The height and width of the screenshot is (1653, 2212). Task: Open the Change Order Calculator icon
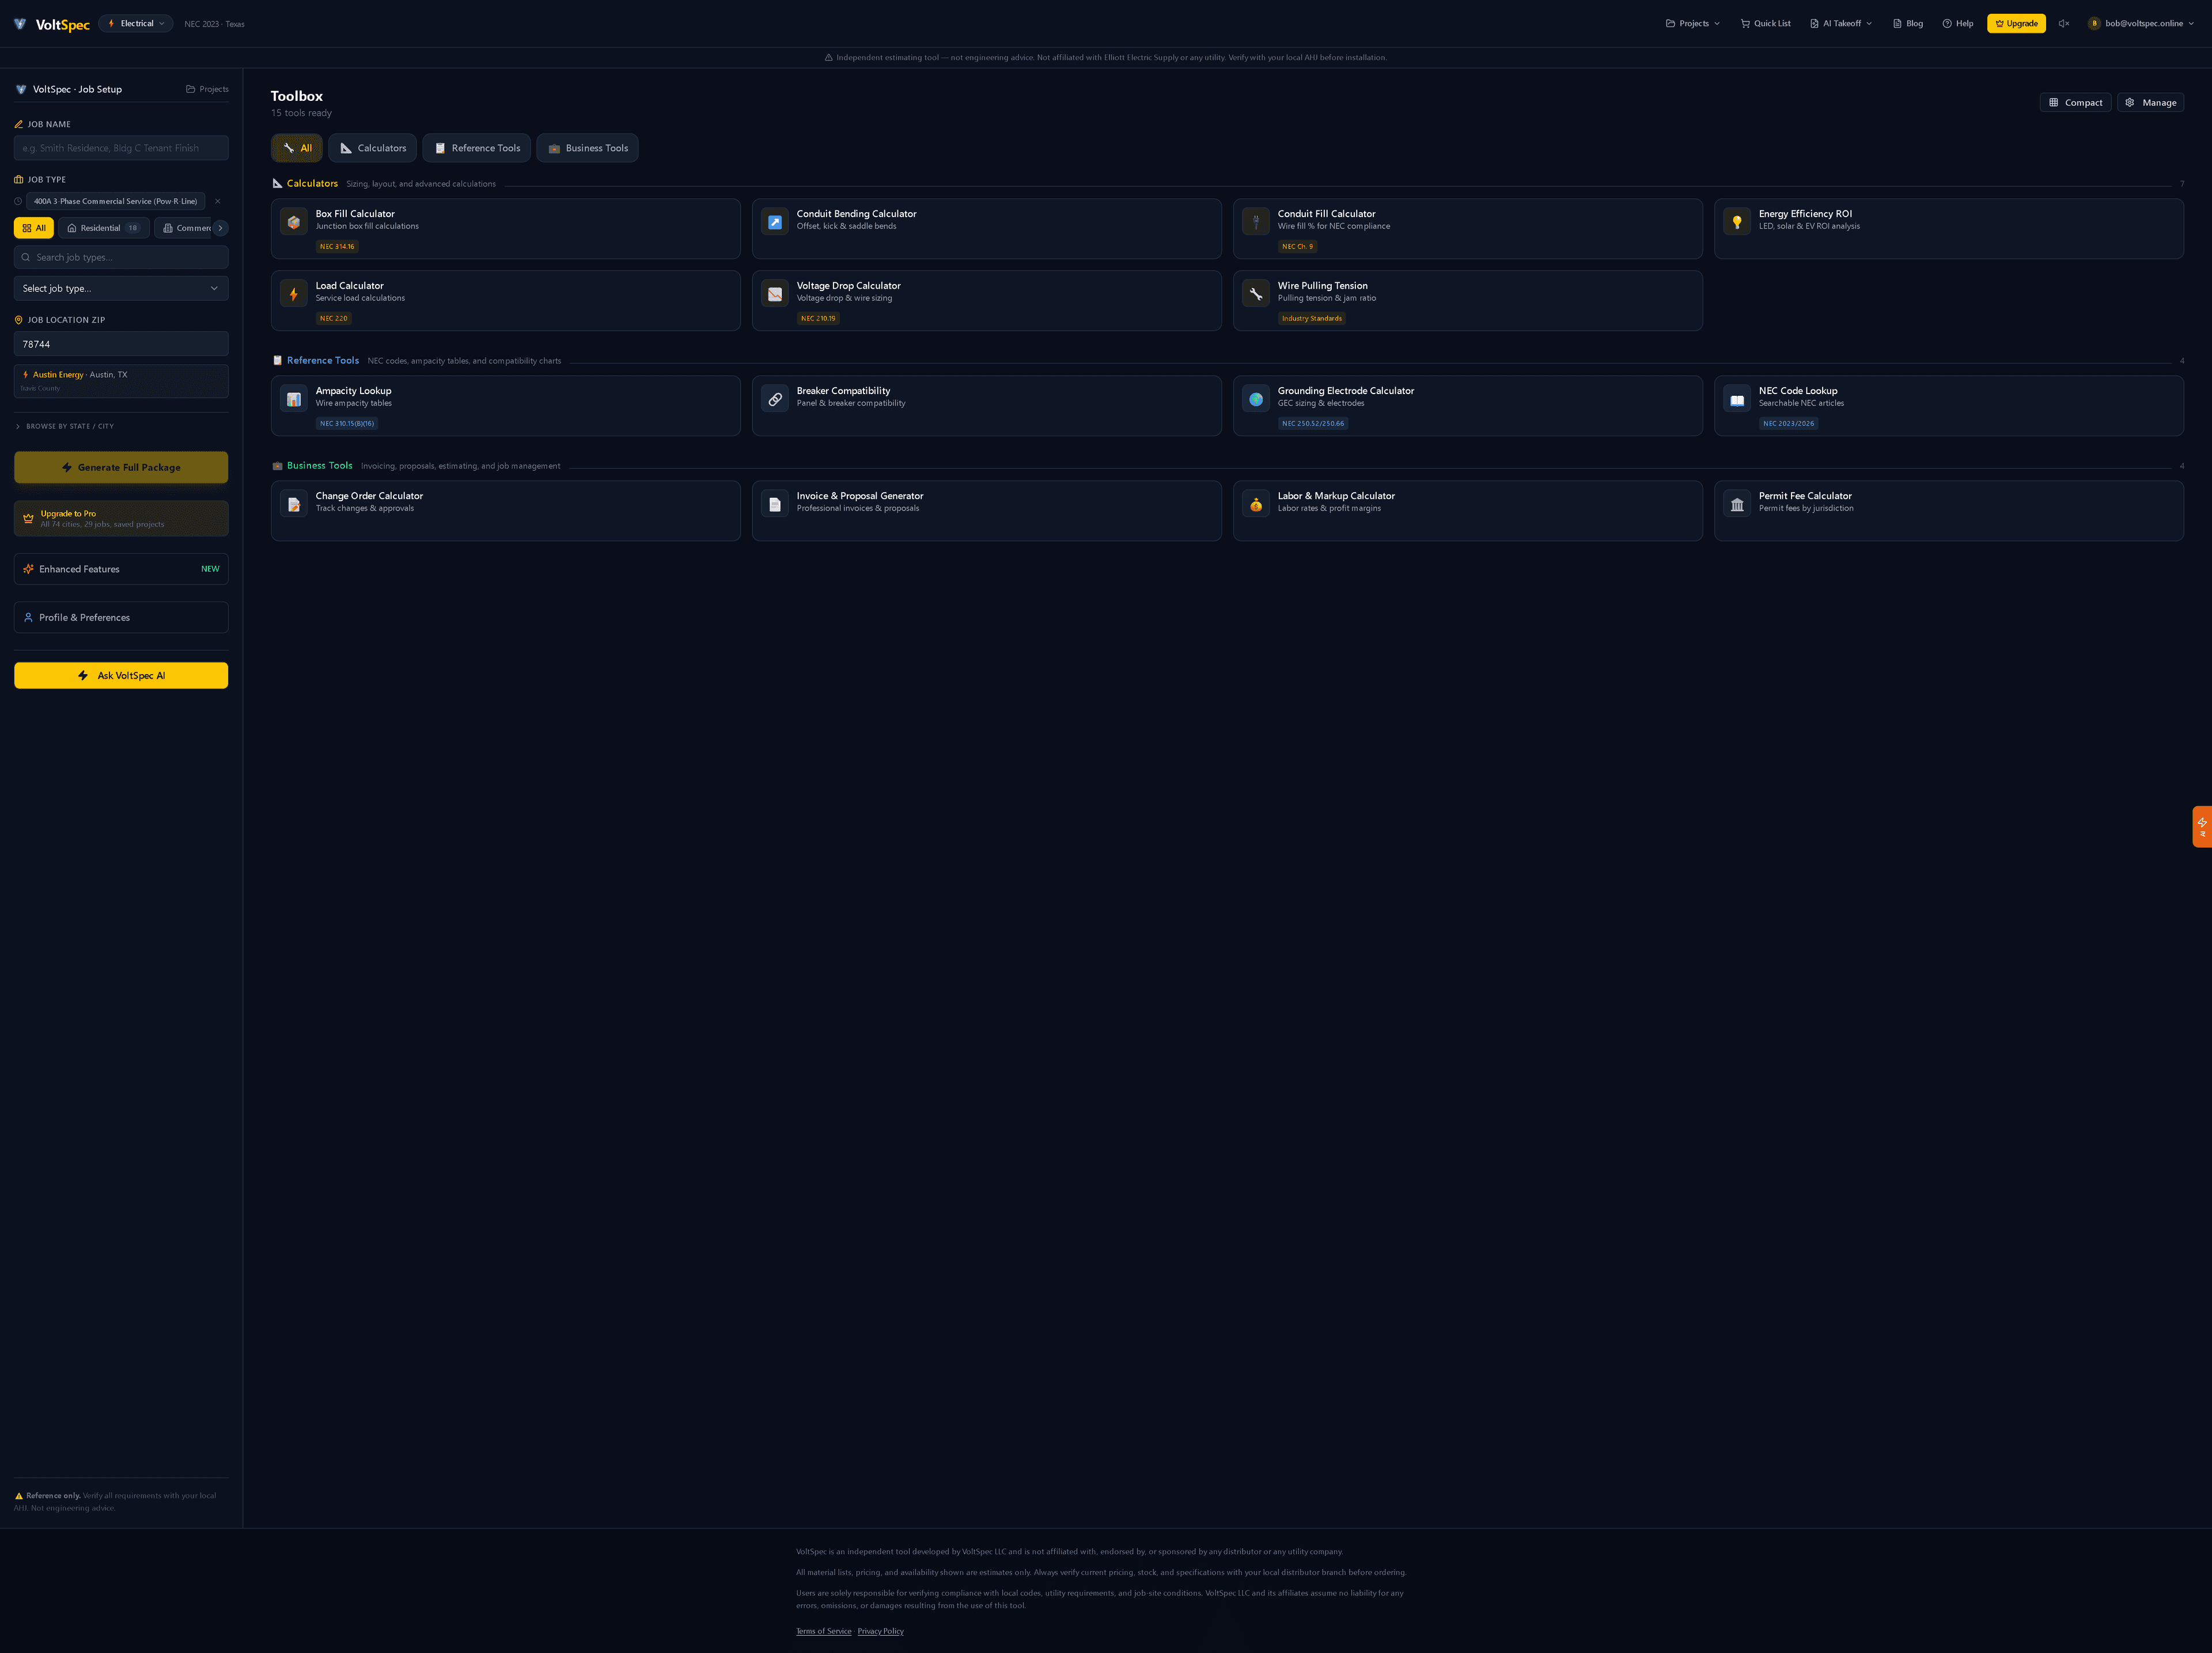point(294,504)
